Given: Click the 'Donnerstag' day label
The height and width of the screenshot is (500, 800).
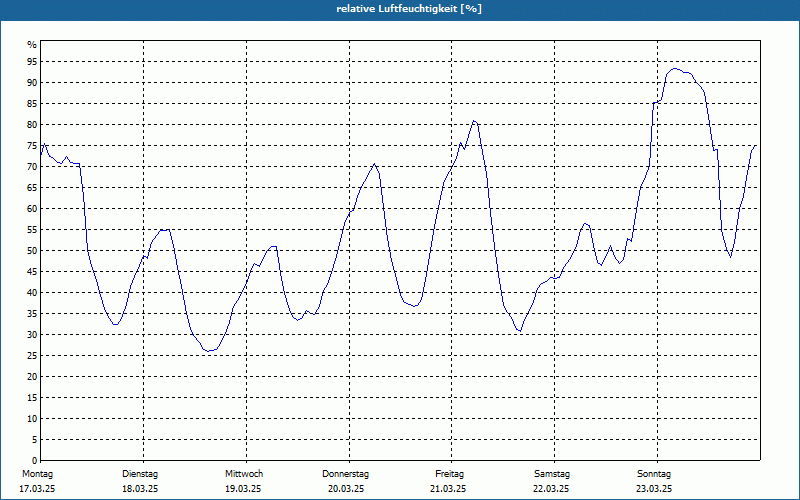Looking at the screenshot, I should tap(345, 474).
